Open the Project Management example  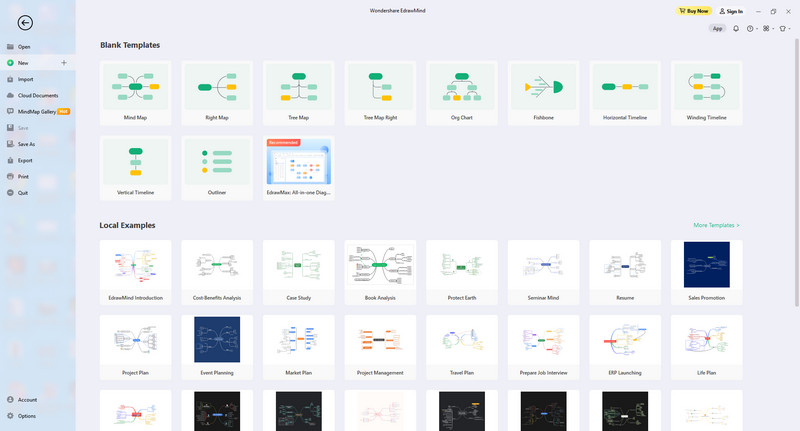[380, 347]
